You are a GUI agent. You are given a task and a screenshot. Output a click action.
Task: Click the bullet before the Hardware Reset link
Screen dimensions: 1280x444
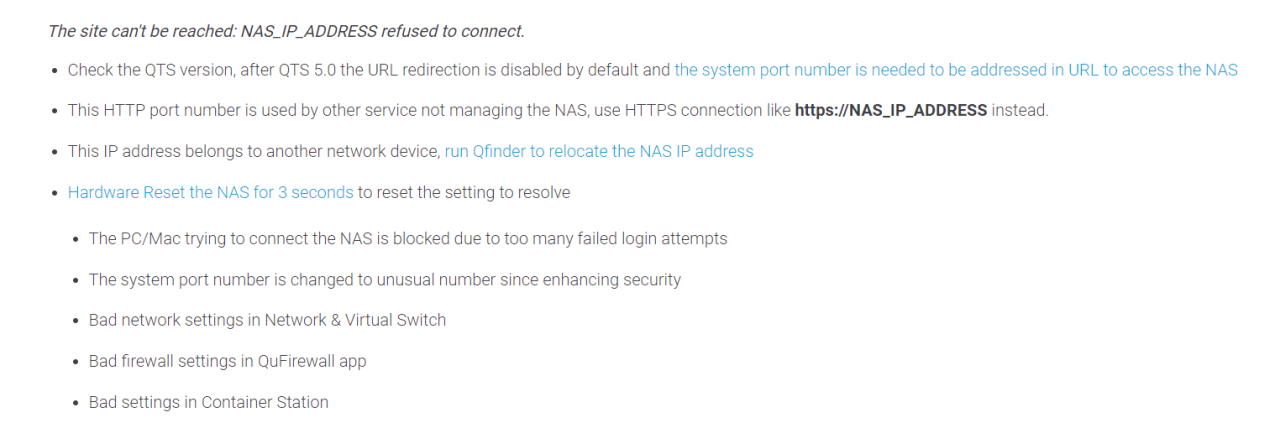[x=53, y=193]
